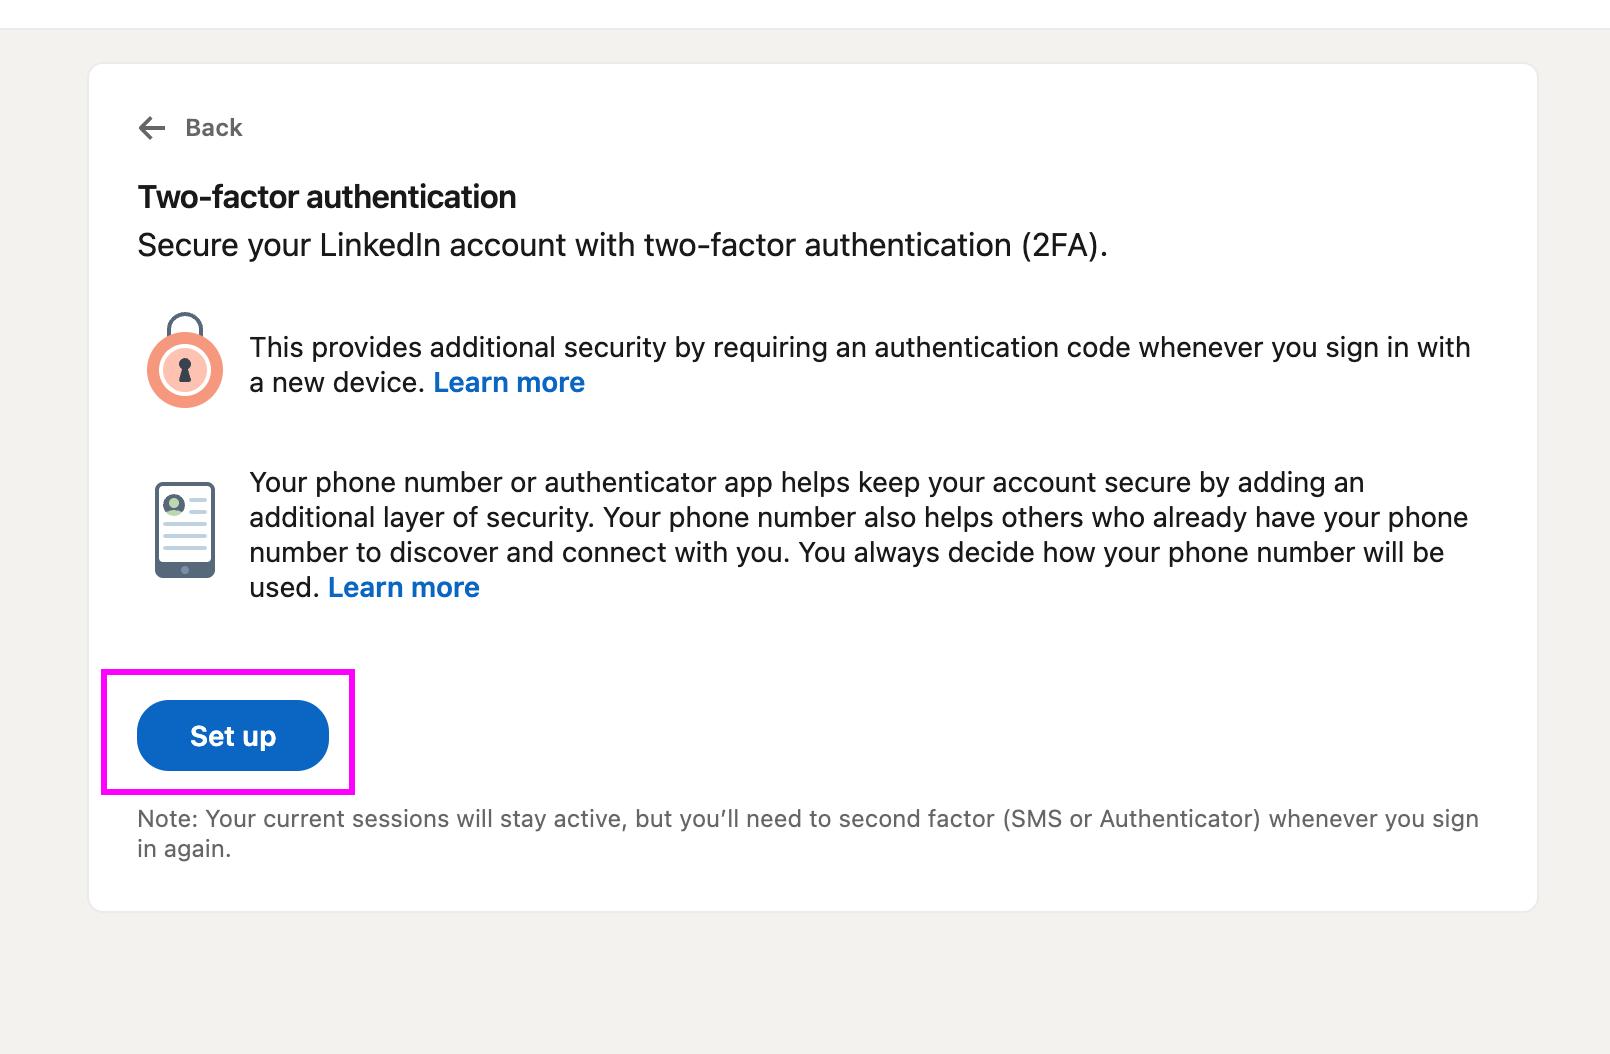Click the keyhole inside the lock icon
The image size is (1610, 1054).
pos(185,370)
